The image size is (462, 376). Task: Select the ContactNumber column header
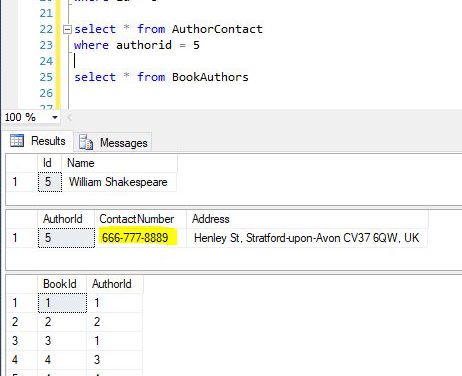click(x=140, y=219)
